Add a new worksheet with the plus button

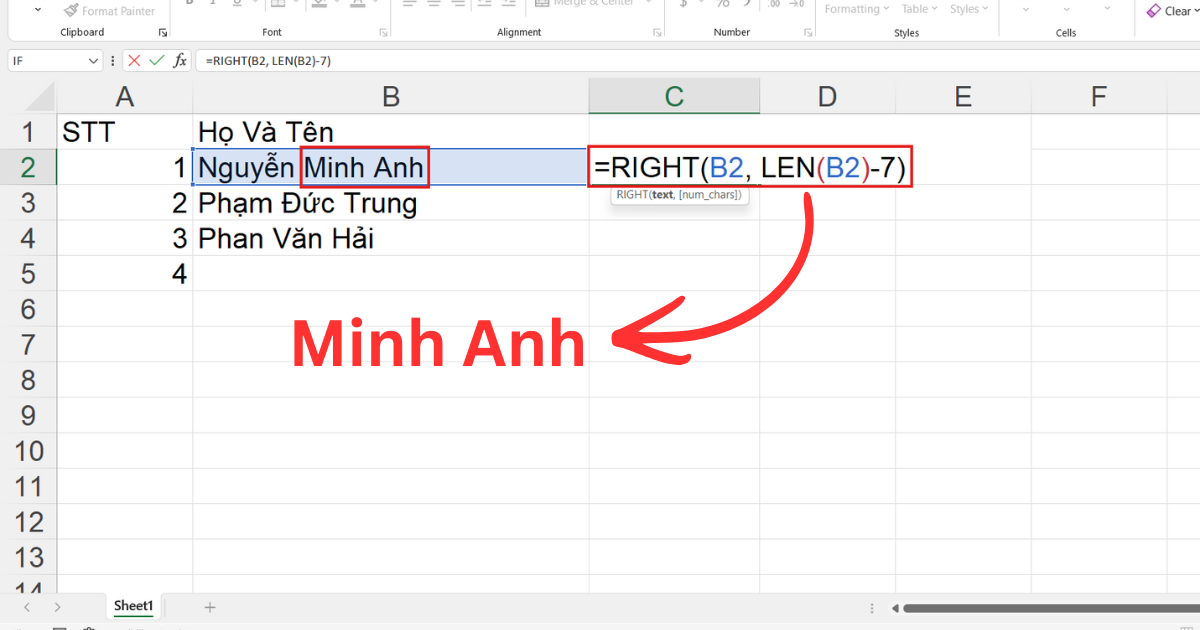[209, 606]
